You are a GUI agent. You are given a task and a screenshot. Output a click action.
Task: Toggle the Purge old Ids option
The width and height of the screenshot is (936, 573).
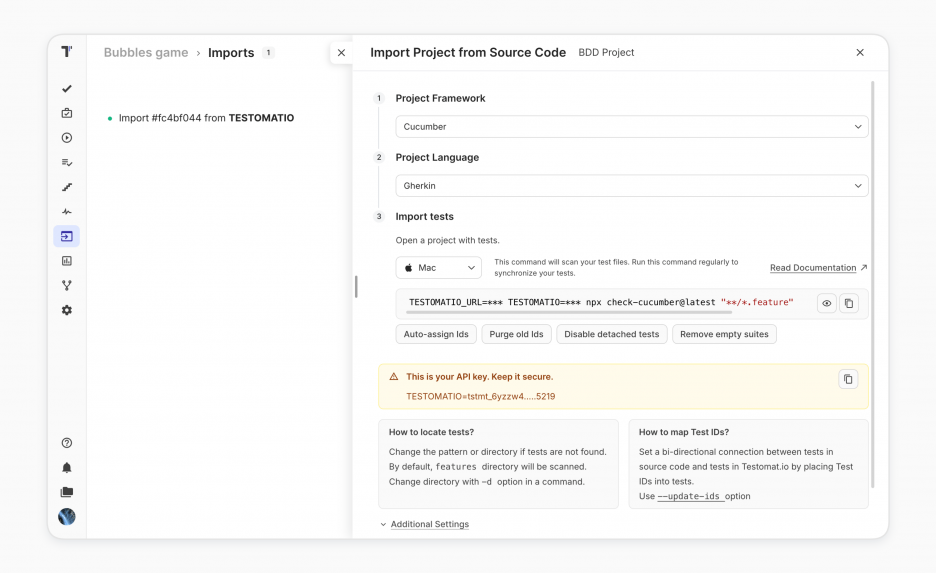[516, 334]
